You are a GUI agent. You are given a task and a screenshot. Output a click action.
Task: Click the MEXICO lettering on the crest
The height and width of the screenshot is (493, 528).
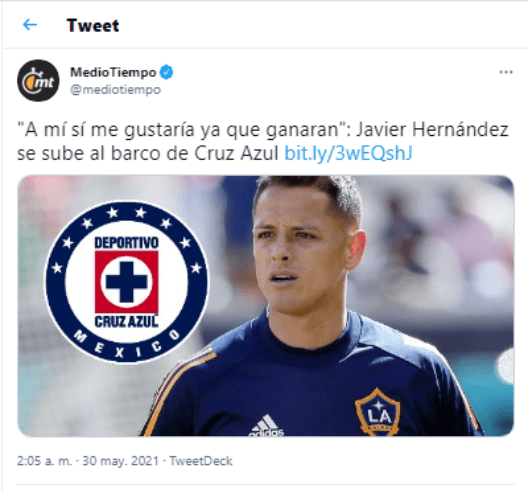click(x=127, y=345)
